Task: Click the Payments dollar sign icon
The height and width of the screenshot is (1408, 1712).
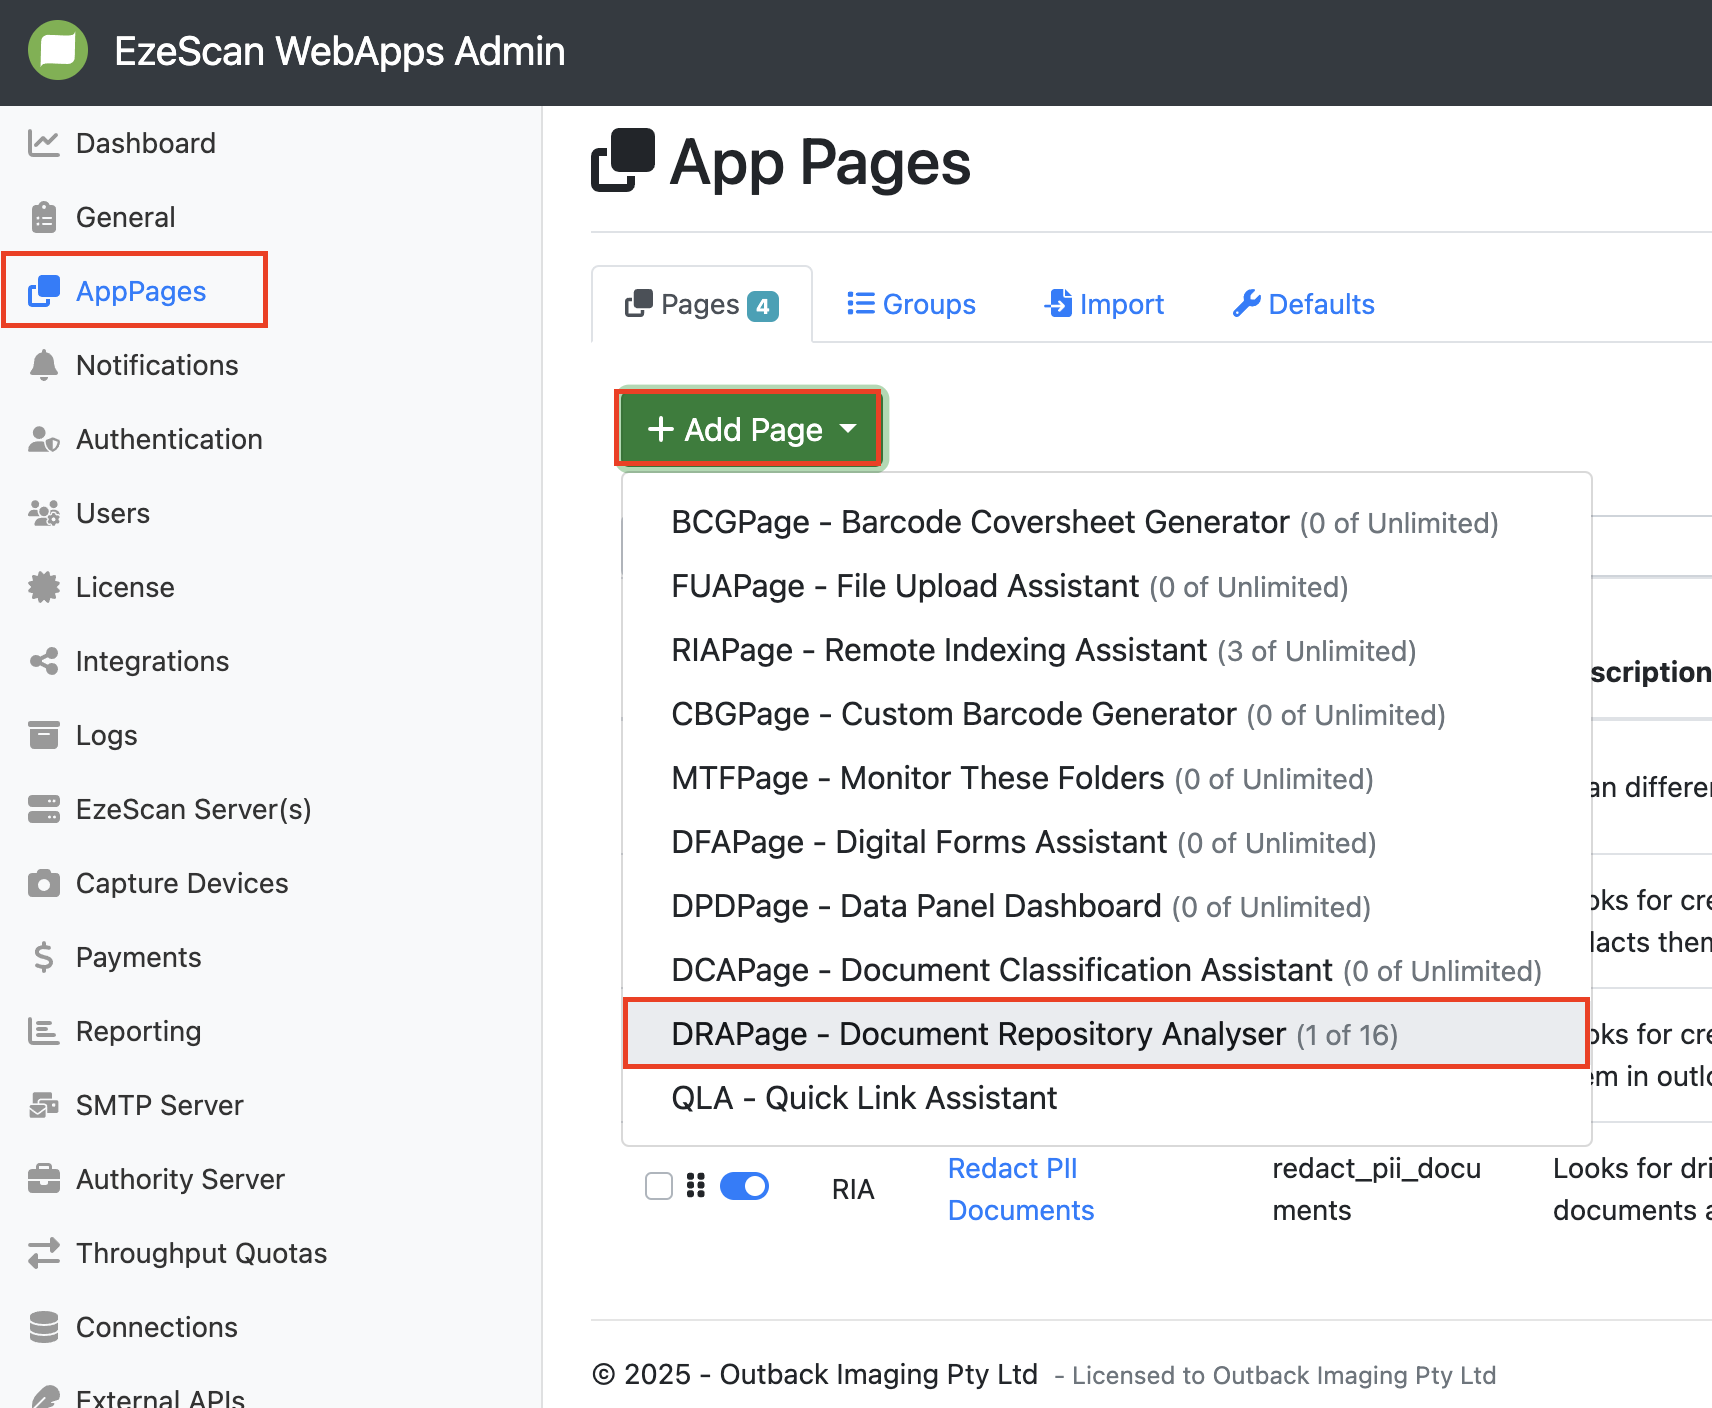Action: (x=43, y=957)
